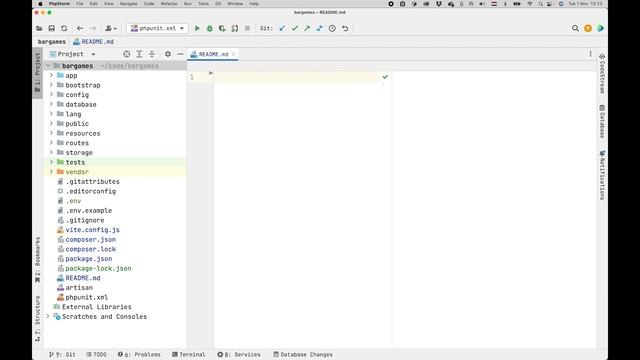Click line 1 in the editor
This screenshot has width=640, height=360.
pos(296,77)
